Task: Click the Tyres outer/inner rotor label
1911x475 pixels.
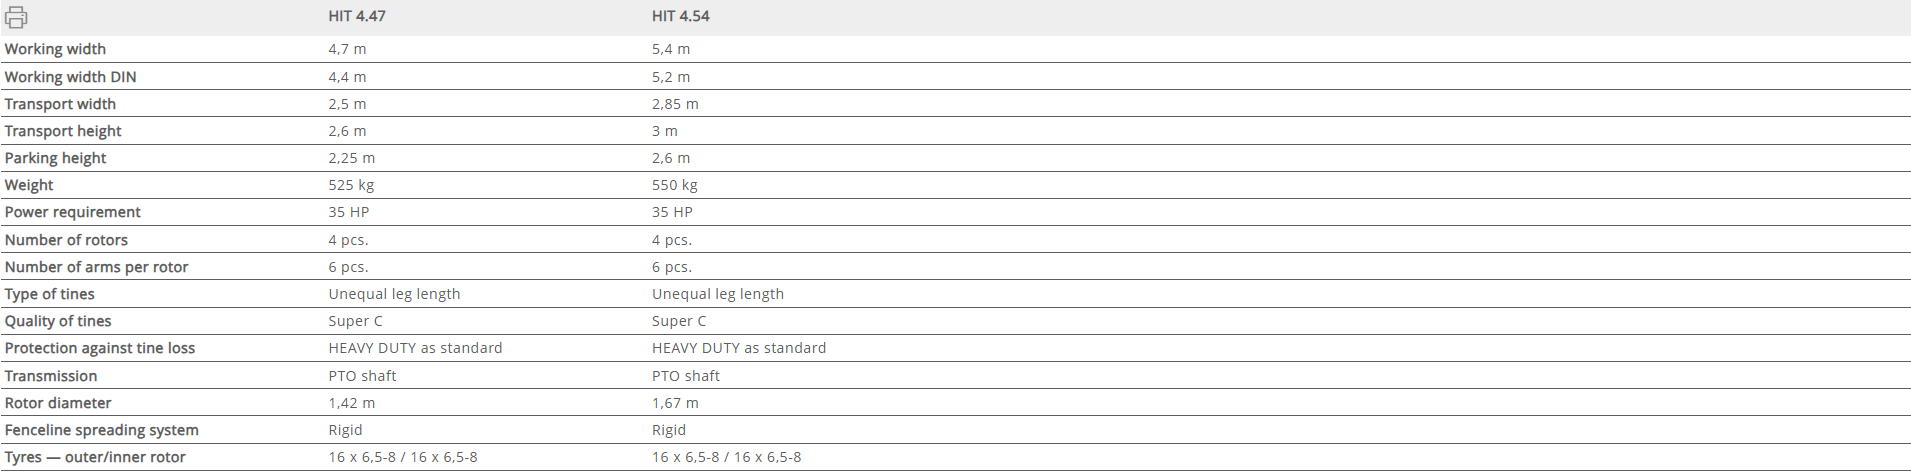Action: click(95, 457)
